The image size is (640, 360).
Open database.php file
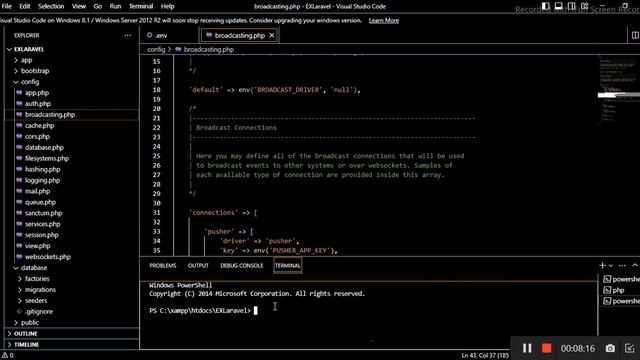44,147
